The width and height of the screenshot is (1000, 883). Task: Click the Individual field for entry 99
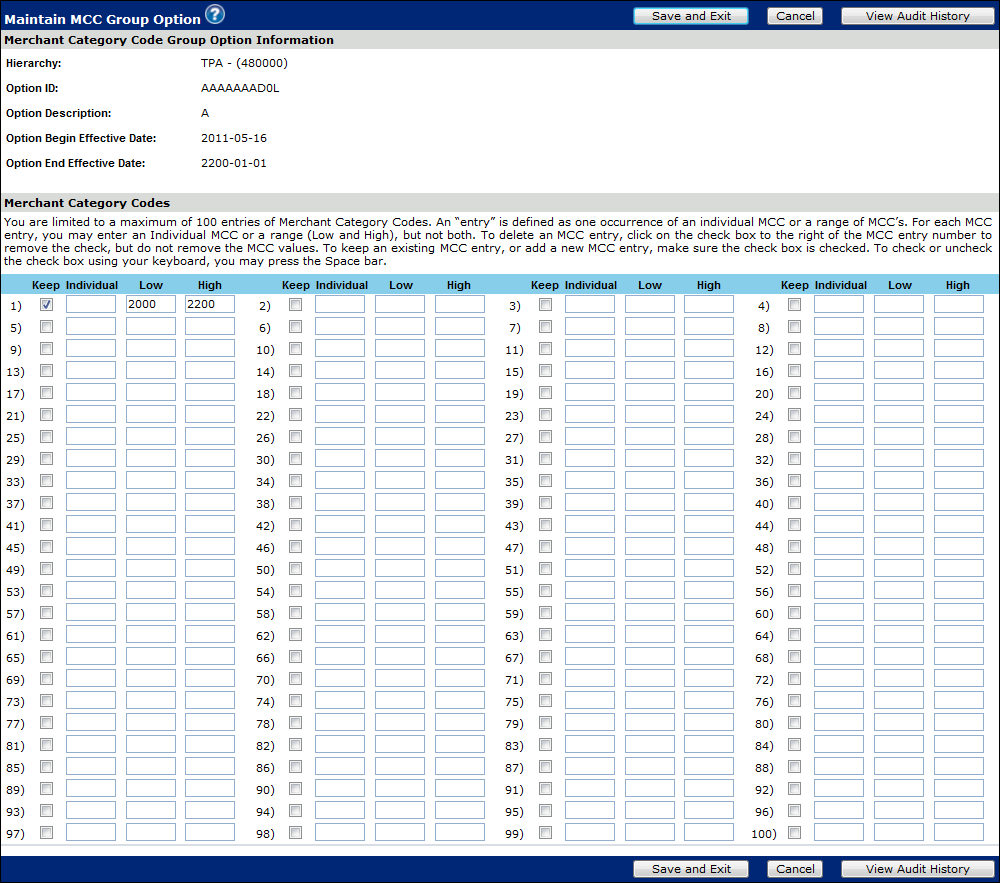click(590, 832)
